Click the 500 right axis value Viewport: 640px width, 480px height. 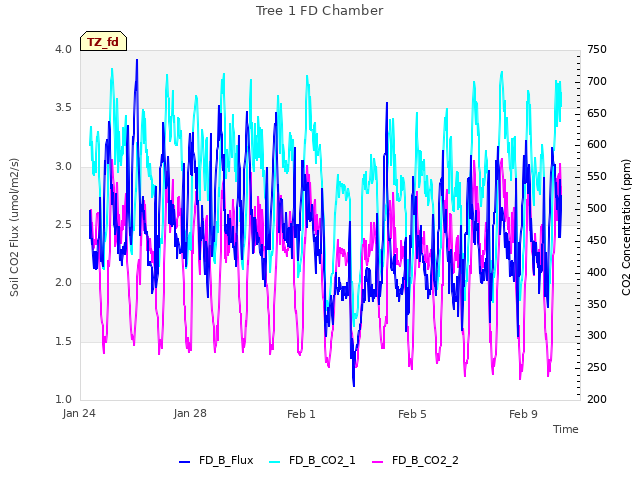[x=597, y=208]
